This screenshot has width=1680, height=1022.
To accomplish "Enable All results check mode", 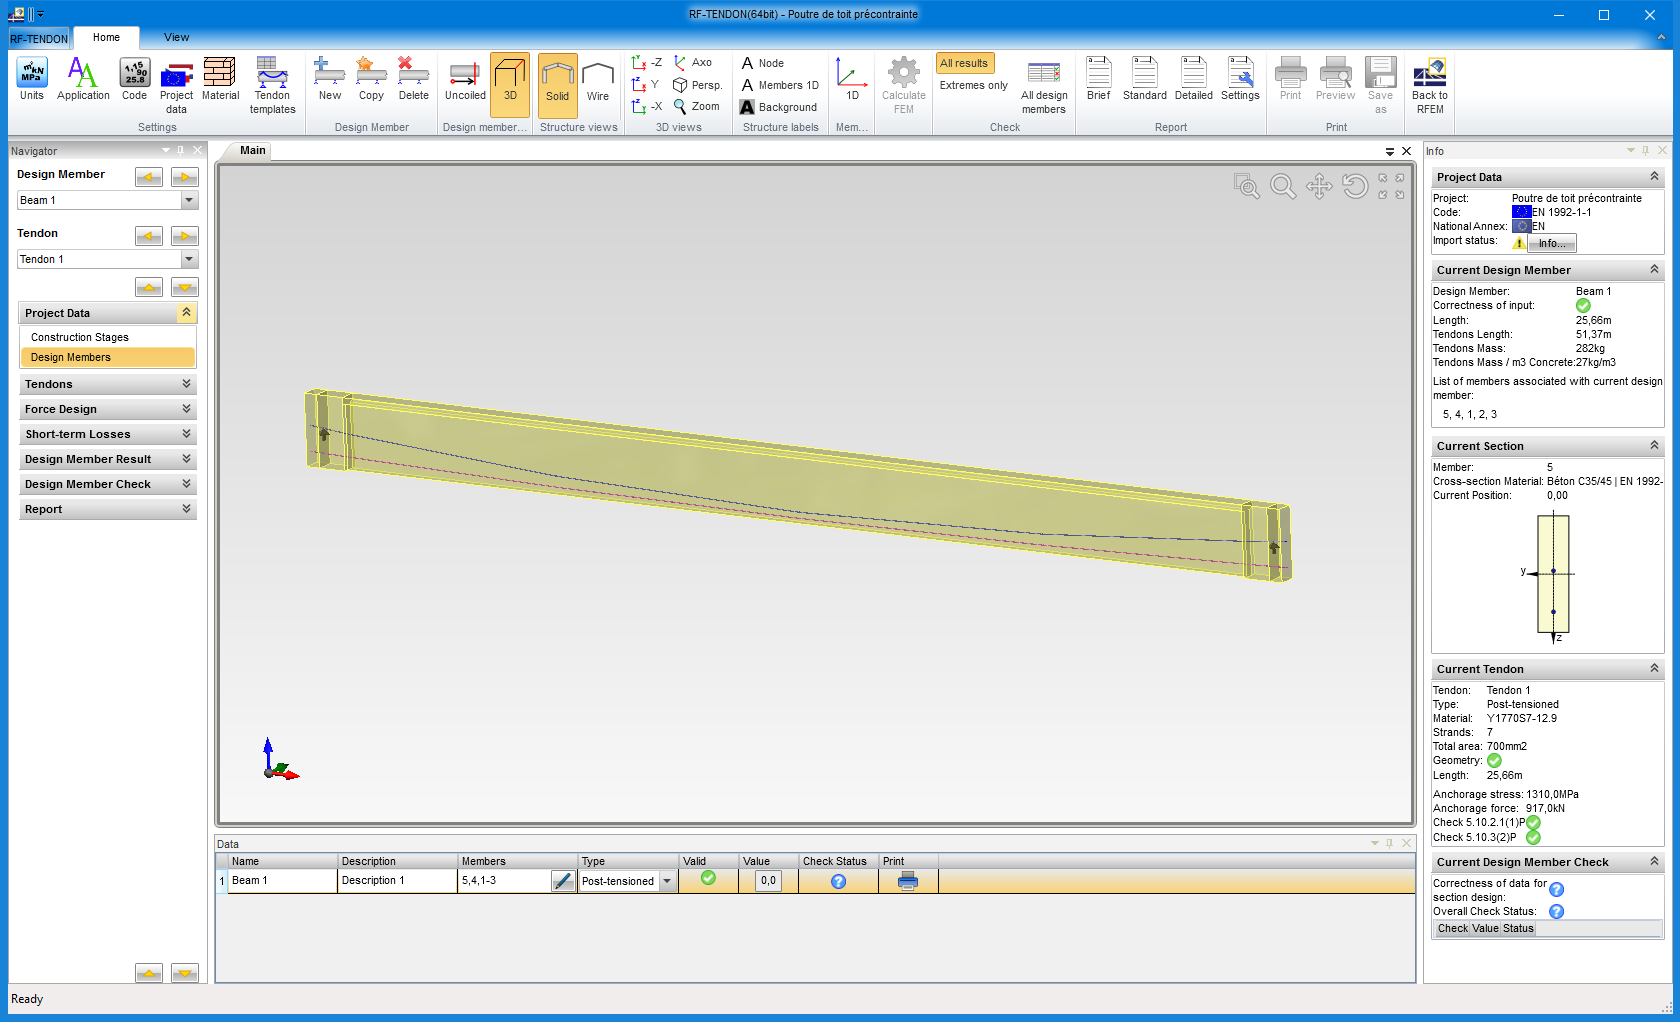I will click(964, 63).
